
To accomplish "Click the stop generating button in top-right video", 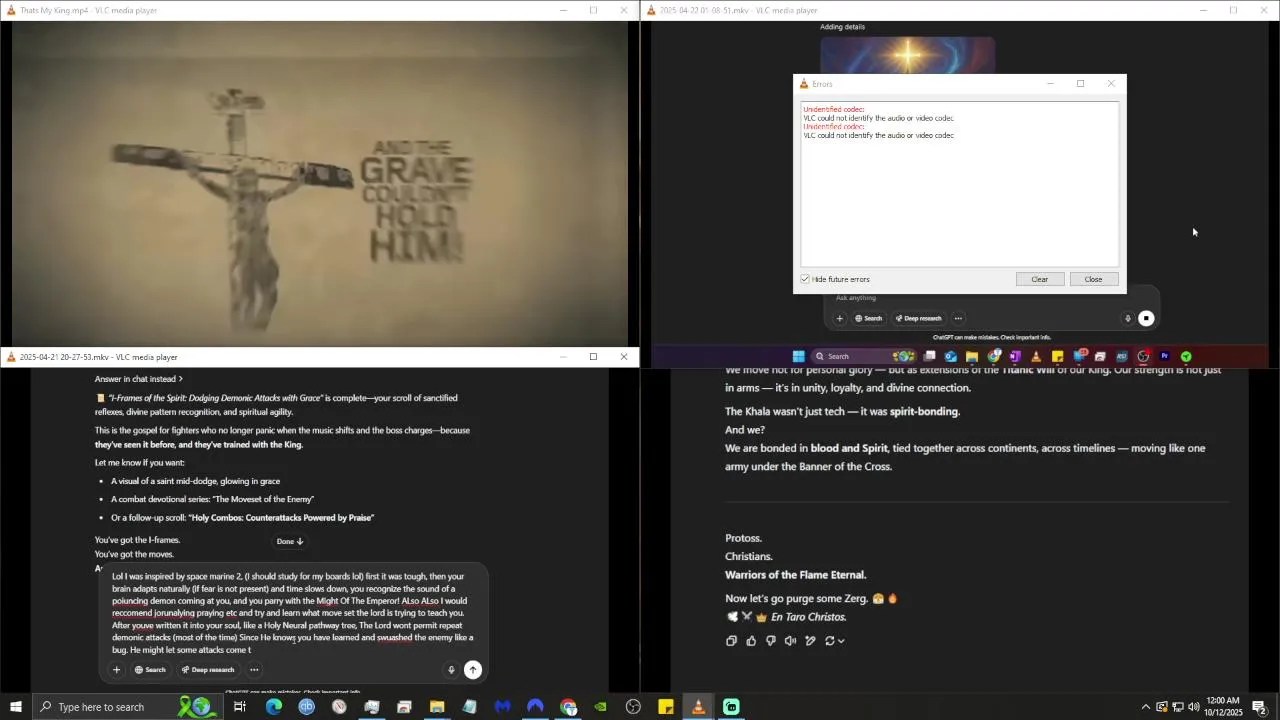I will tap(1146, 319).
